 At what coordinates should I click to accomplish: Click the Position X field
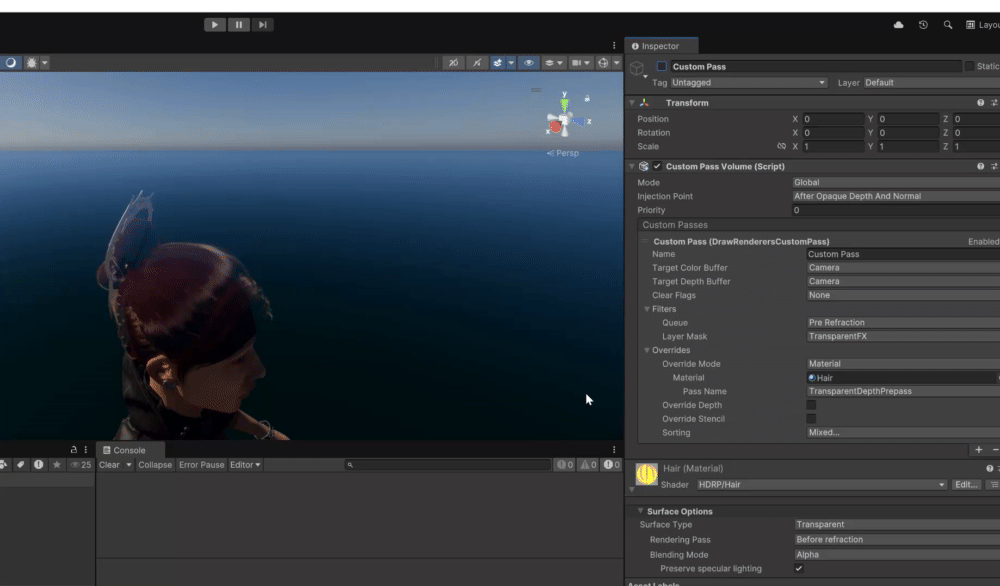click(833, 119)
